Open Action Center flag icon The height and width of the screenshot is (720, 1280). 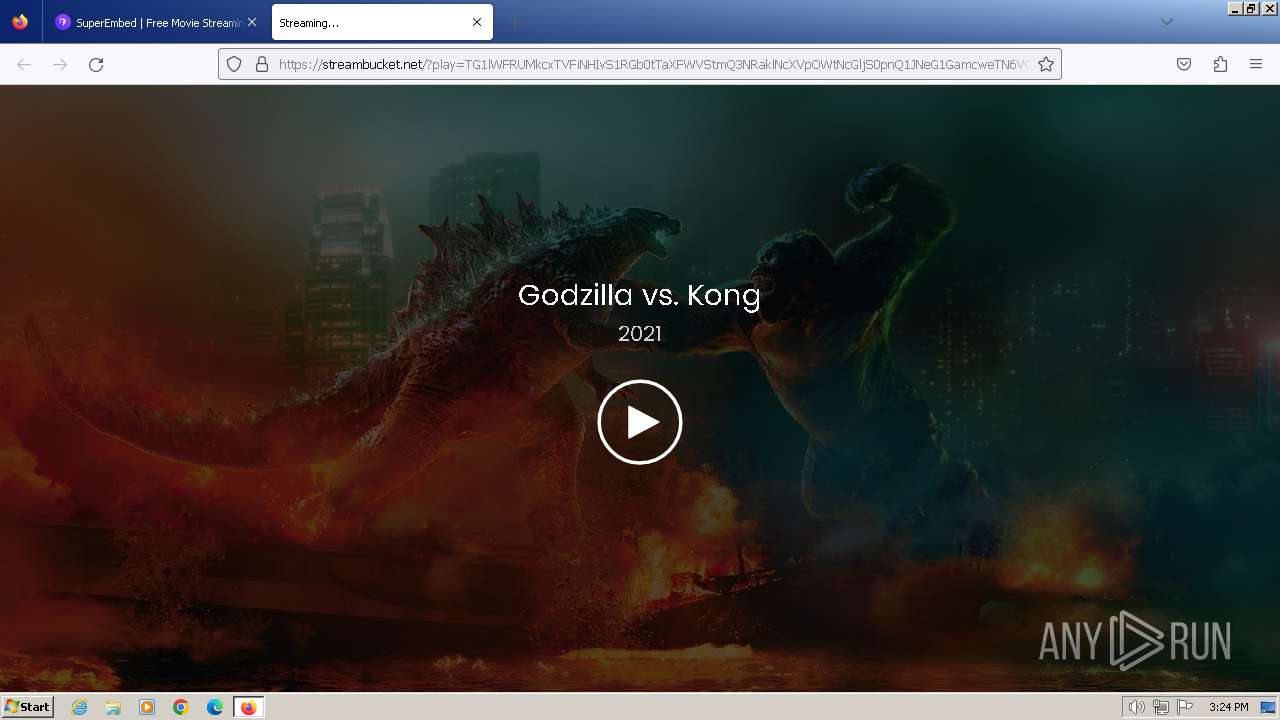[1185, 707]
